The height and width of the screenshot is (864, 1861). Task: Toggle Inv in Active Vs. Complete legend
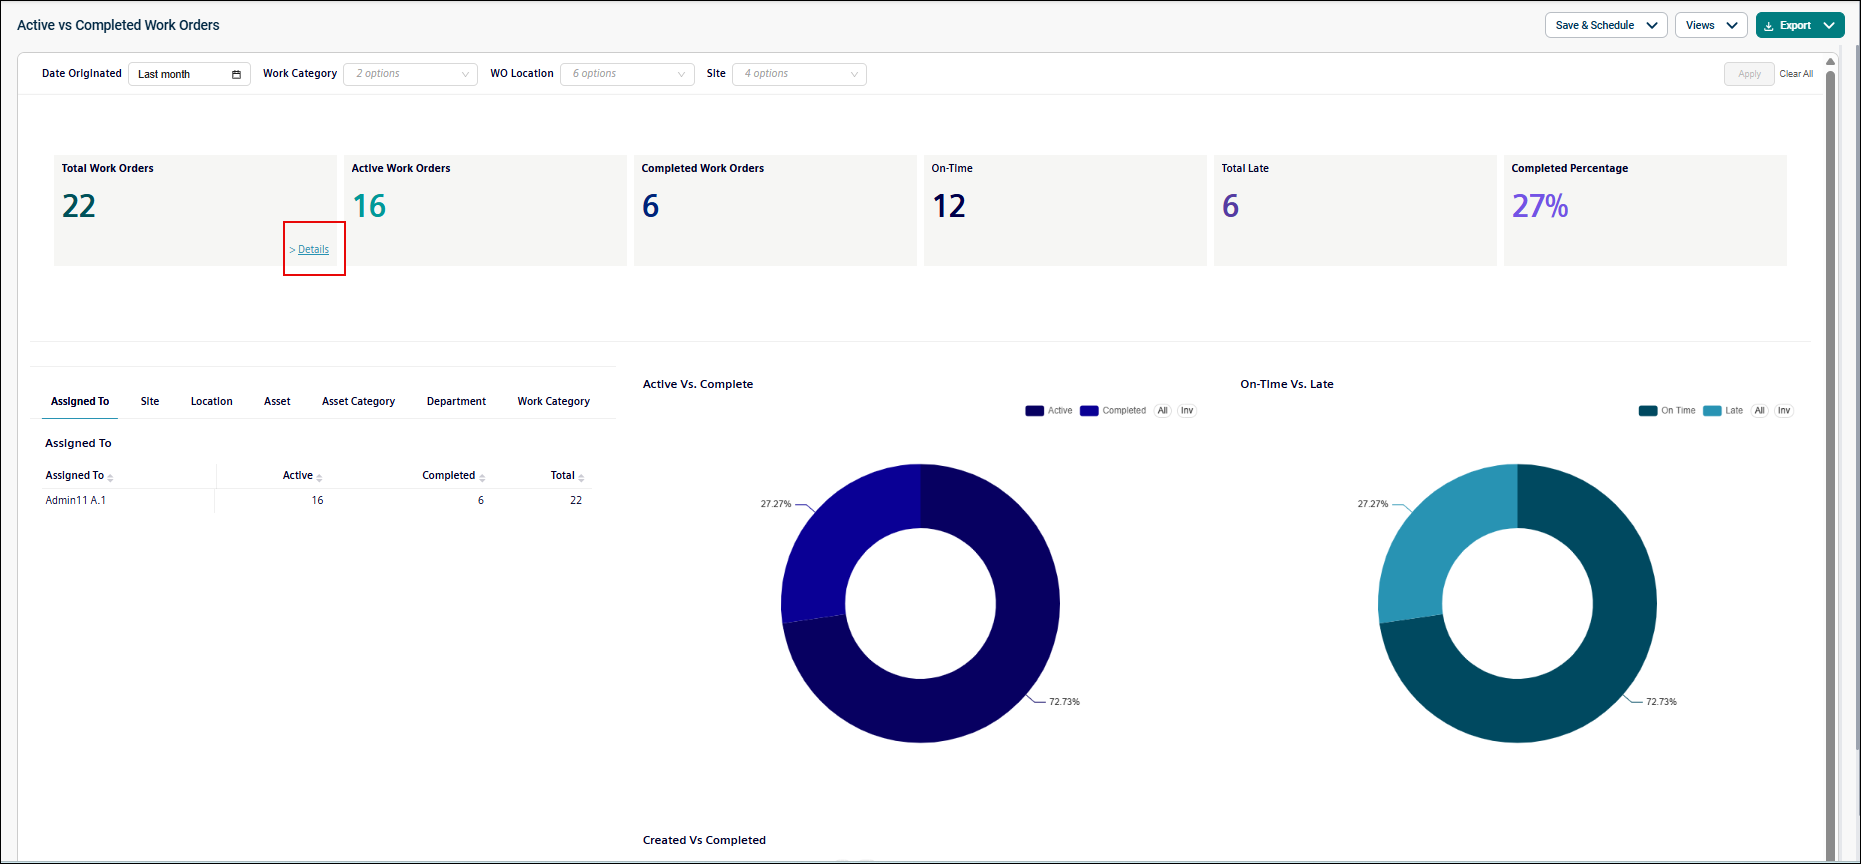(x=1187, y=411)
